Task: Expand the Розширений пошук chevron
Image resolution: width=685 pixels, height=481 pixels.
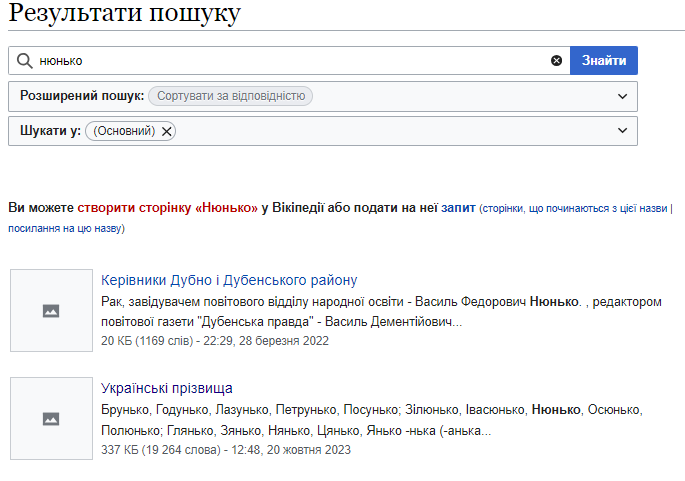Action: pos(623,96)
